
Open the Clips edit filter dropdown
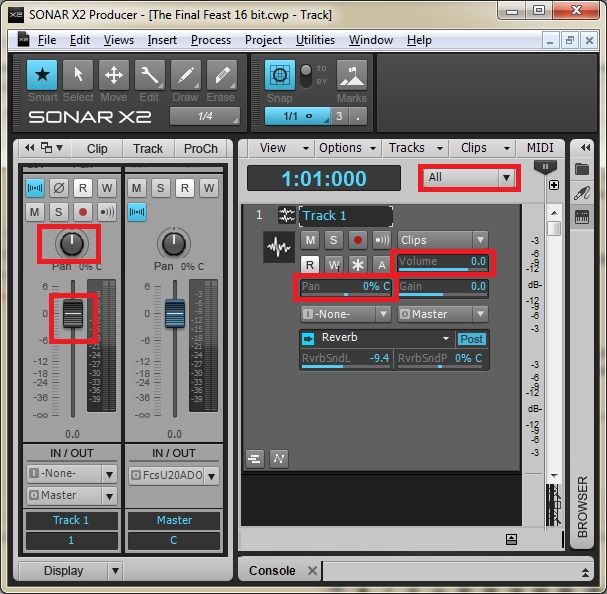[442, 240]
